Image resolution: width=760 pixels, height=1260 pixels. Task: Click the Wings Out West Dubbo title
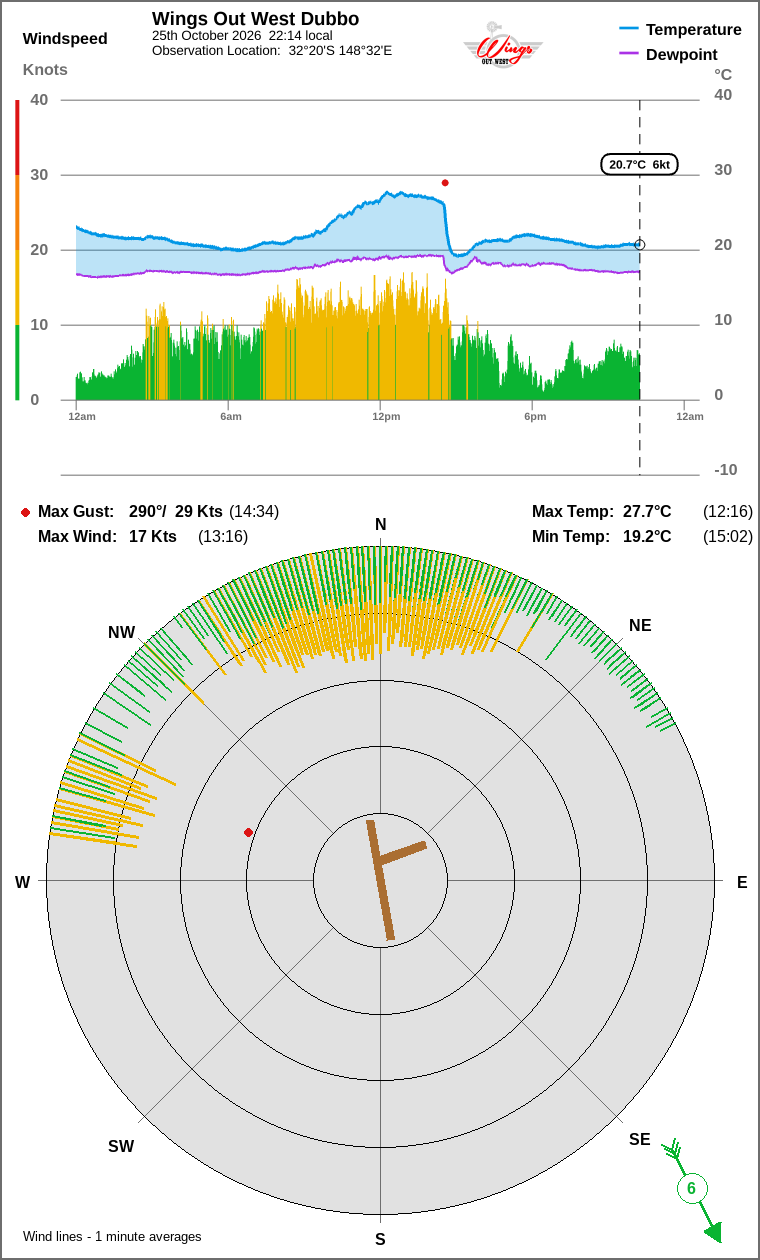coord(255,19)
